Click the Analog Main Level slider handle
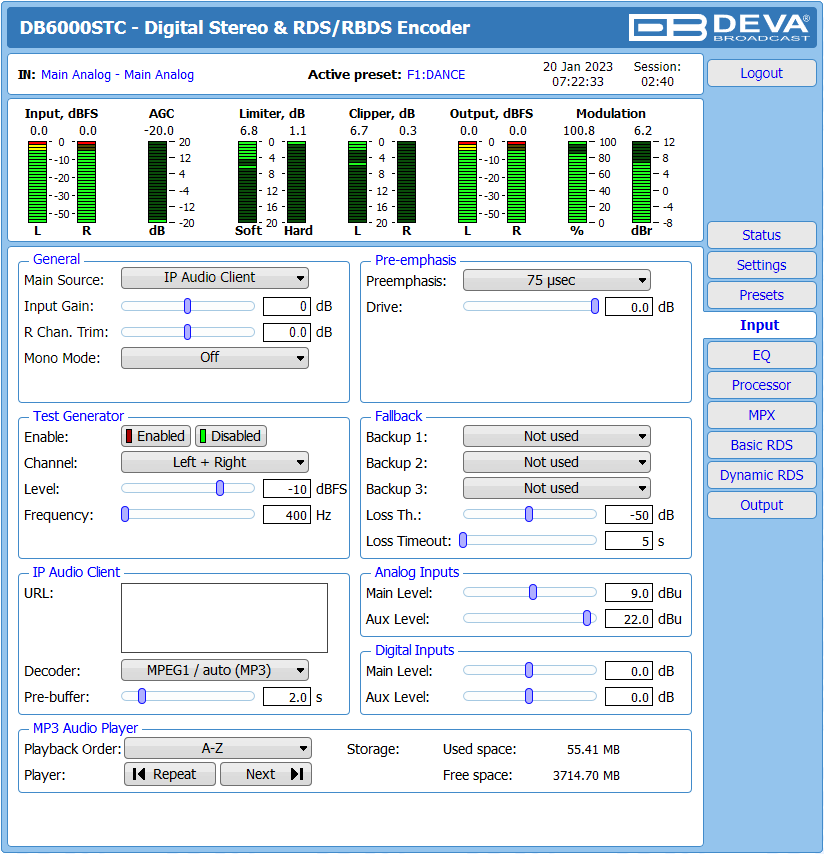The width and height of the screenshot is (824, 854). 533,593
